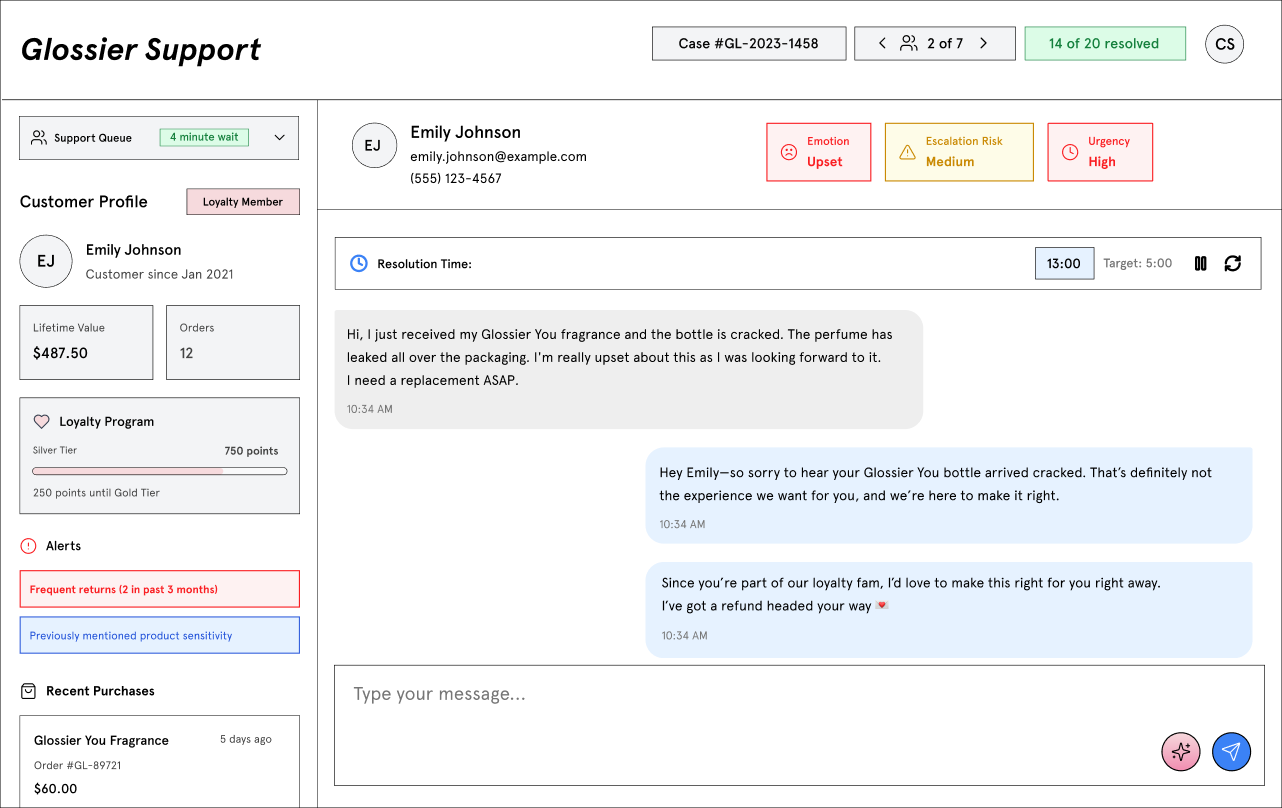Click the Customer Profile heading
The image size is (1282, 808).
tap(84, 201)
